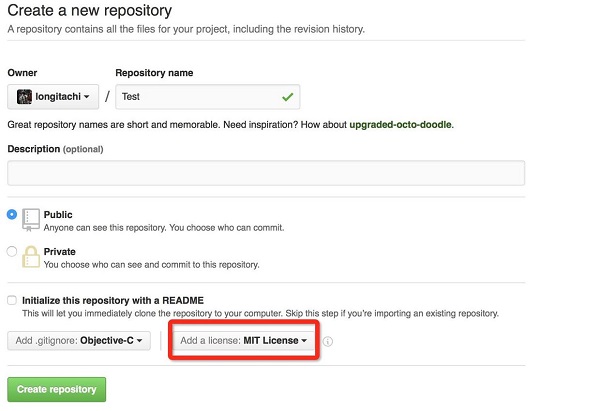600x411 pixels.
Task: Enable Initialize this repository with a README
Action: (x=12, y=300)
